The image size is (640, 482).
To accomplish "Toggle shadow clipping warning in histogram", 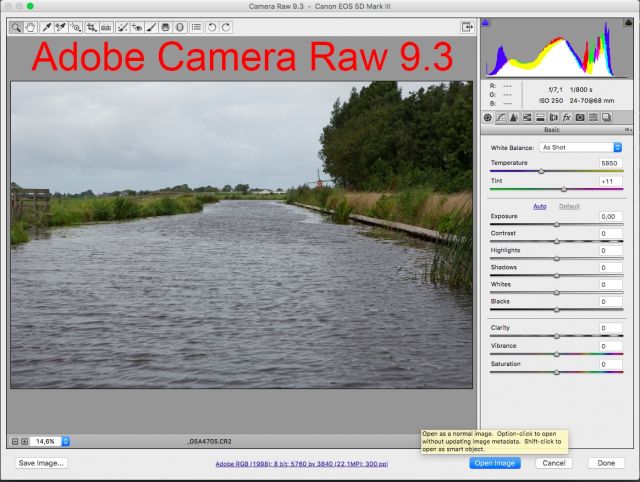I will click(x=486, y=23).
